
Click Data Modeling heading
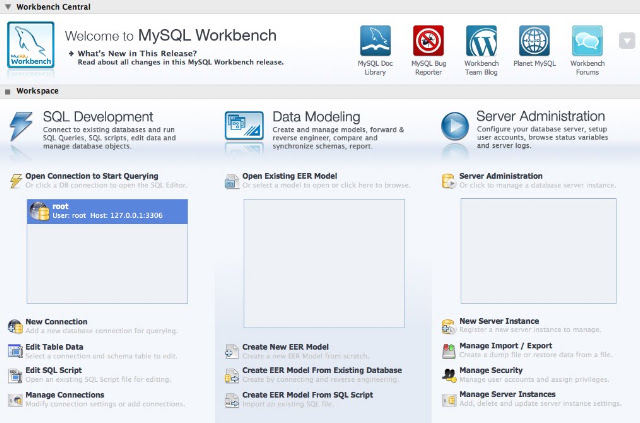click(316, 117)
